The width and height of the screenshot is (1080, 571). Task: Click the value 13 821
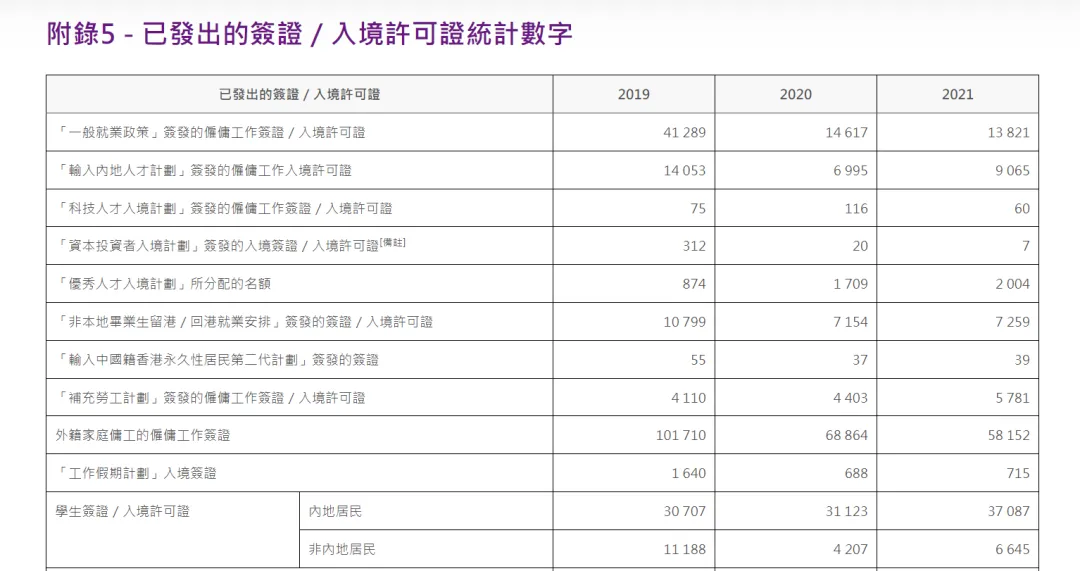coord(1008,132)
